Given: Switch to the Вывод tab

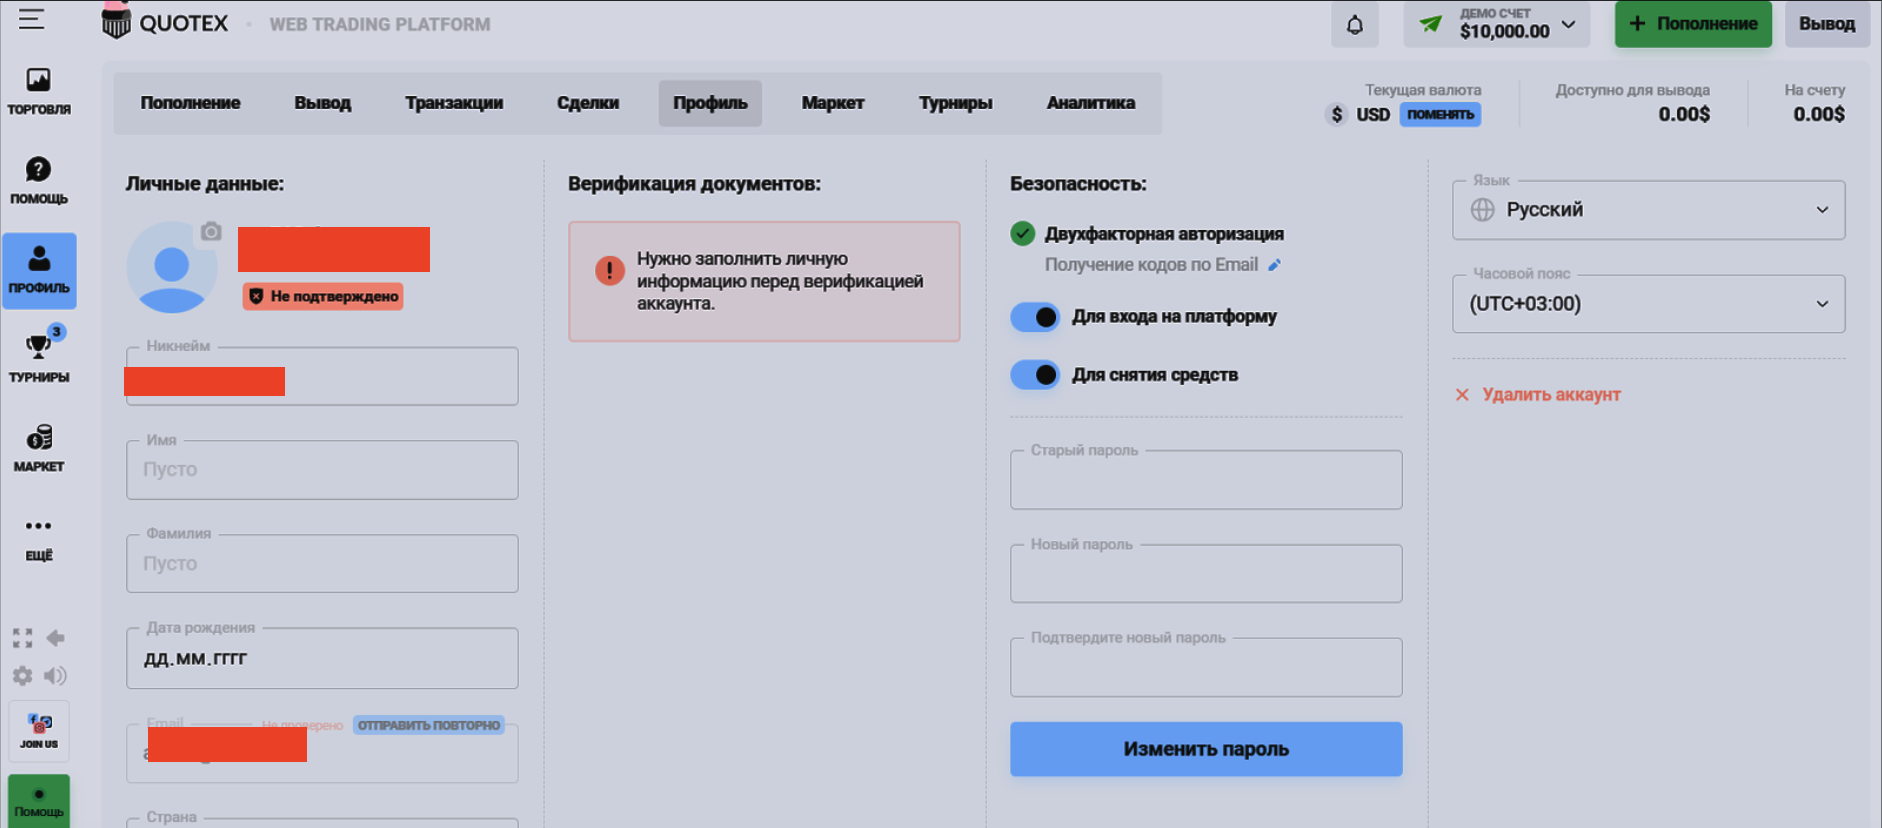Looking at the screenshot, I should coord(322,103).
